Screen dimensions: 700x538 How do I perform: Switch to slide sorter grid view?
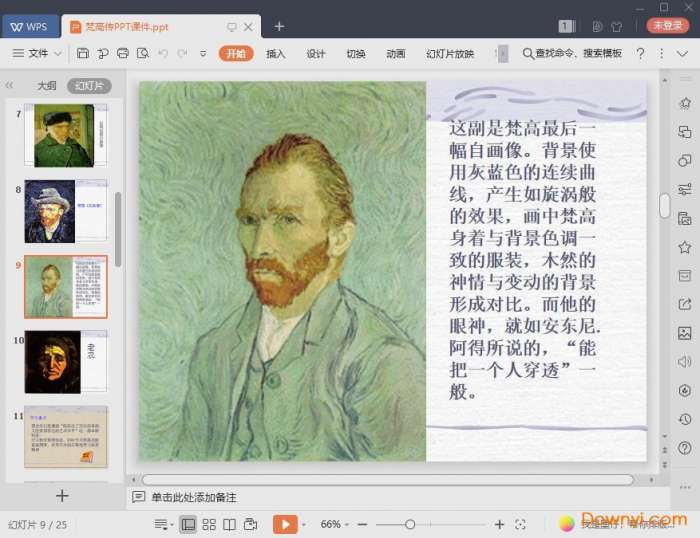[209, 524]
